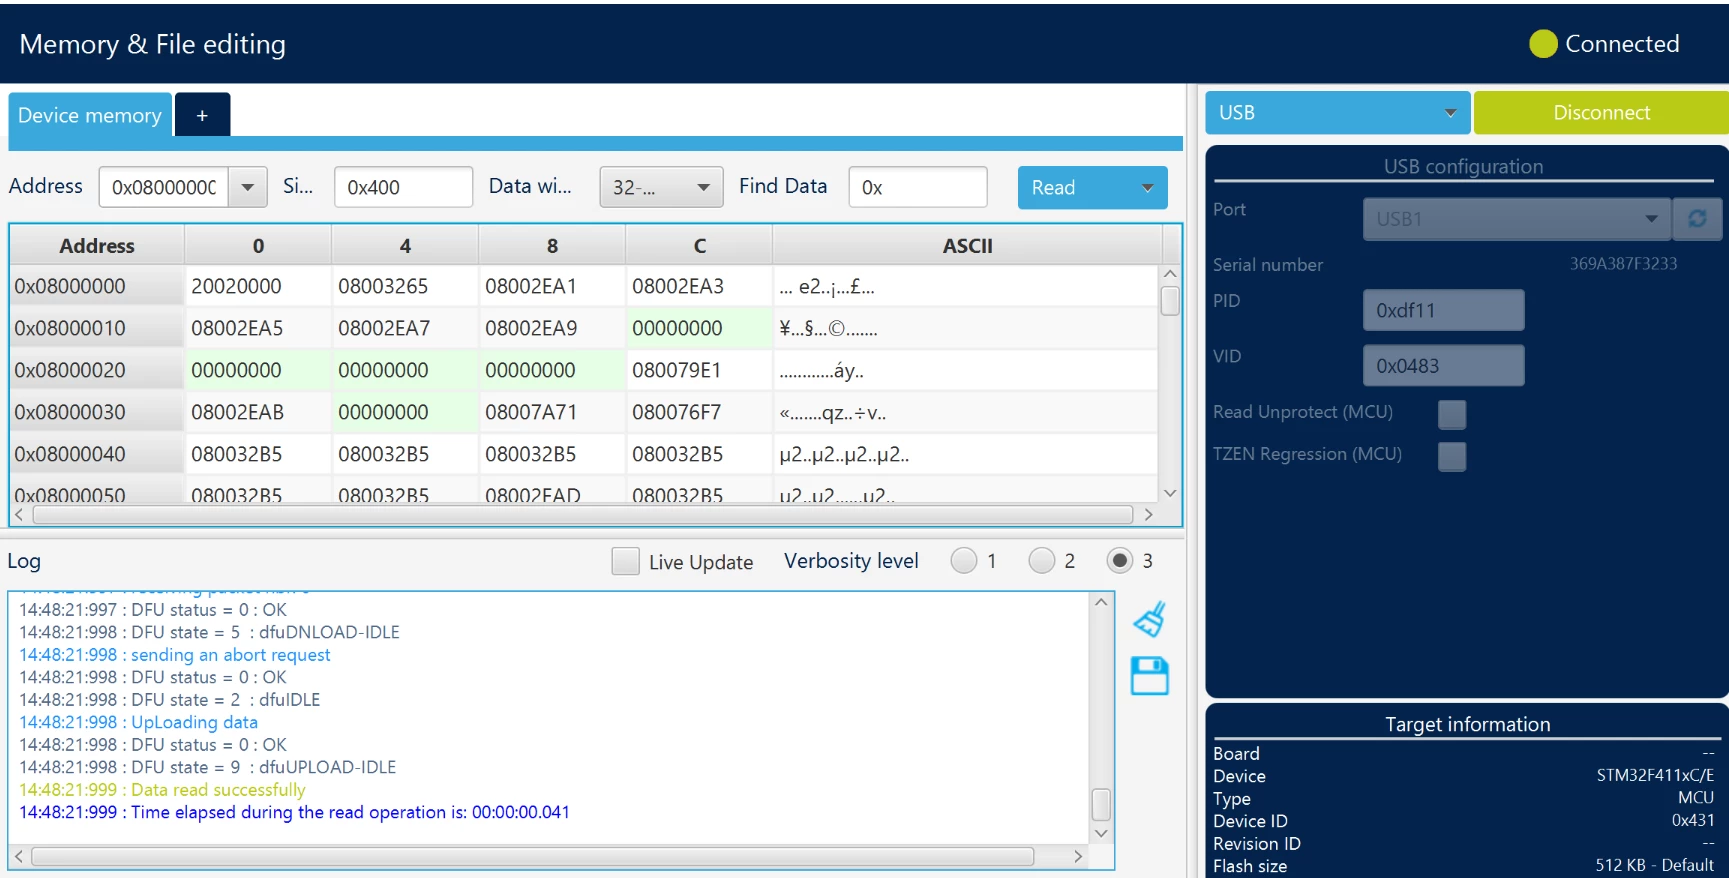The image size is (1729, 878).
Task: Tick the Read Unprotect (MCU) checkbox
Action: pyautogui.click(x=1451, y=414)
